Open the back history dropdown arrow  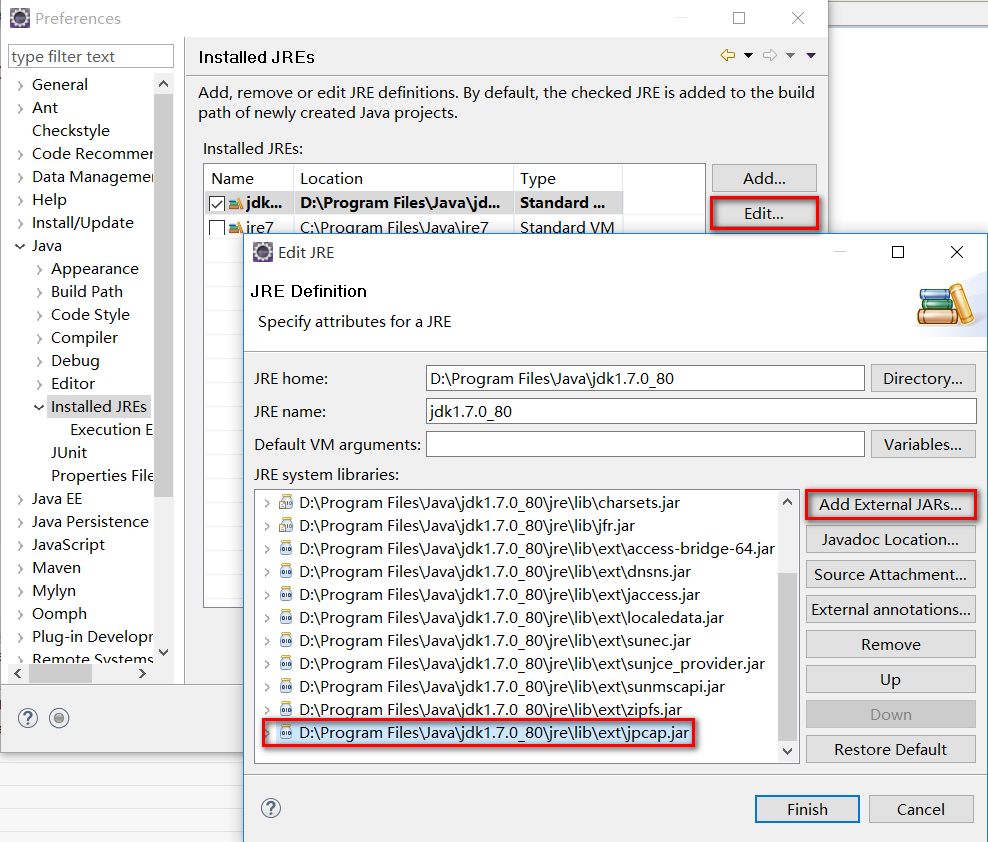coord(749,55)
